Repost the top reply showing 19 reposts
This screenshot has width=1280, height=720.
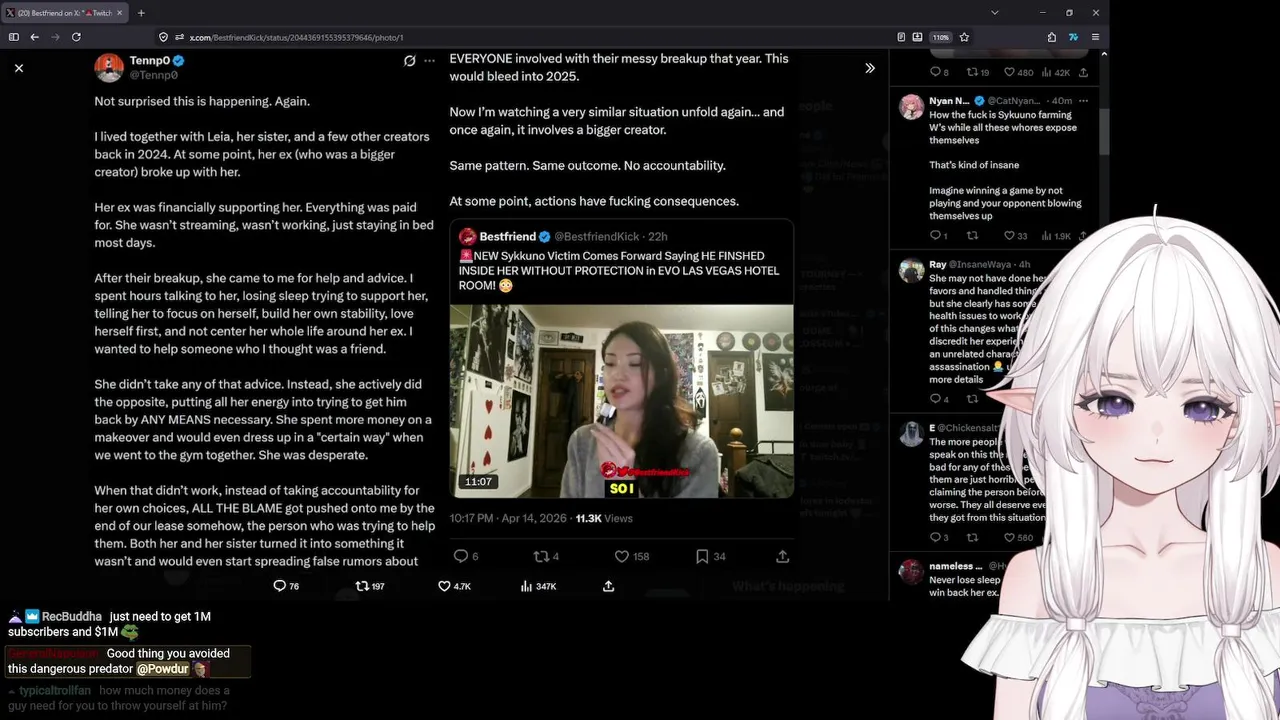pos(977,72)
